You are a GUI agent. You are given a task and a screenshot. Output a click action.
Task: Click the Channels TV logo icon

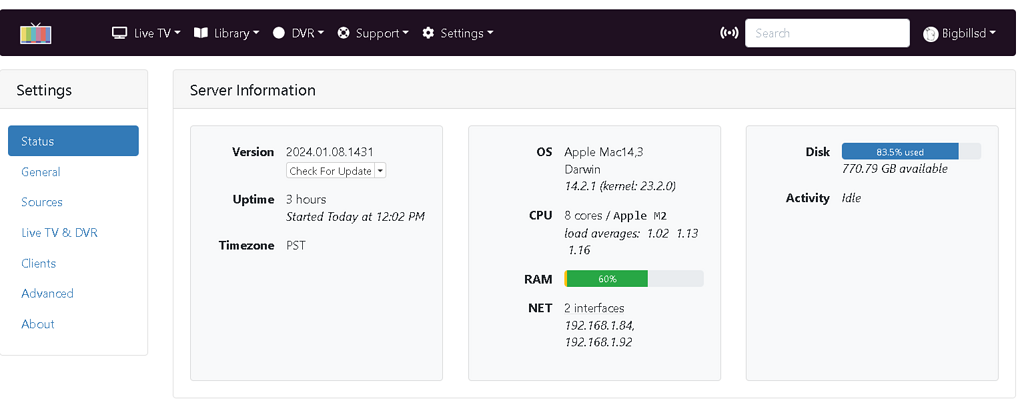35,33
